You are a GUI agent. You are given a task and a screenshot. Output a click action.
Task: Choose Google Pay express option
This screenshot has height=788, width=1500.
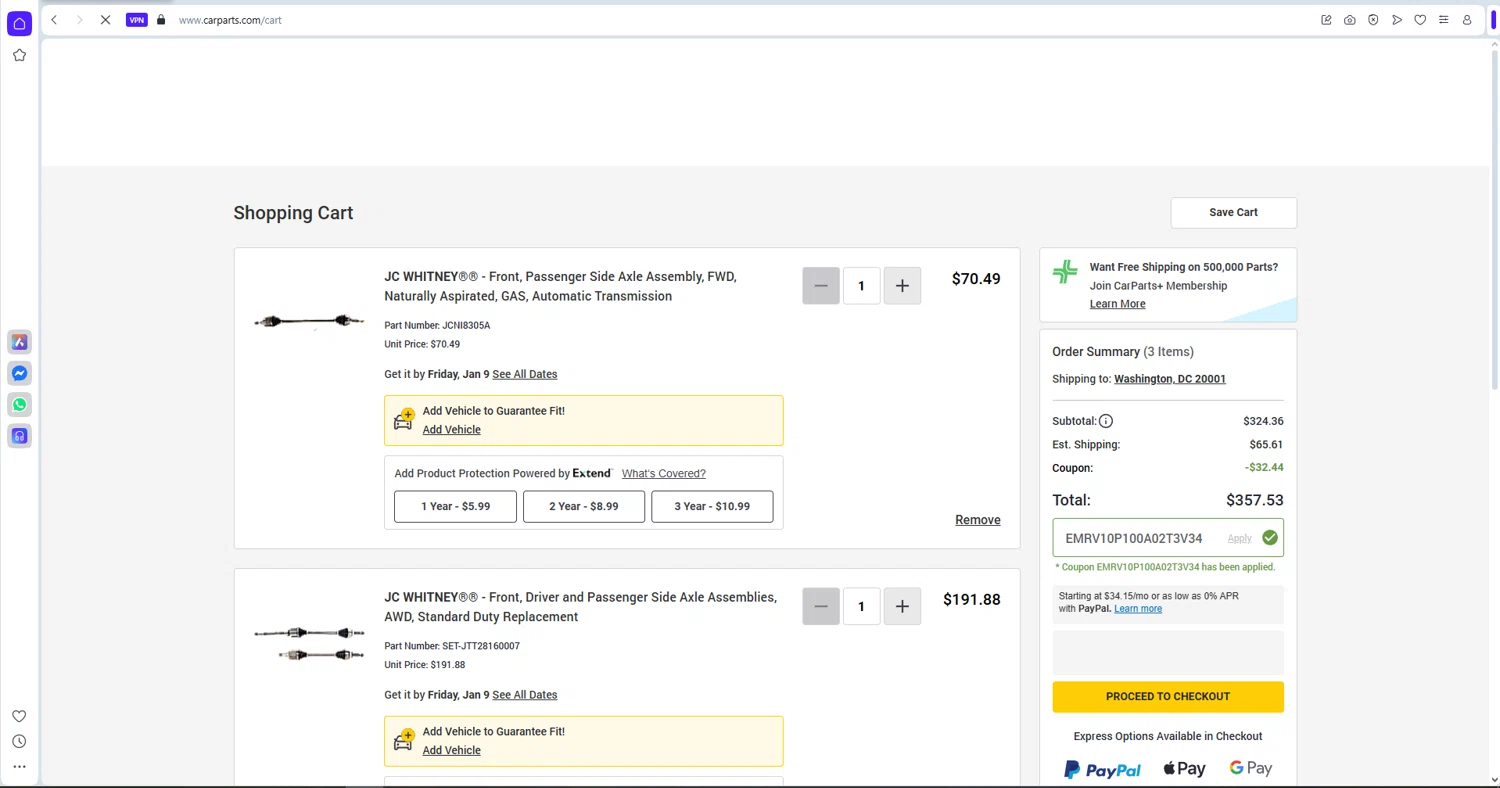tap(1251, 769)
